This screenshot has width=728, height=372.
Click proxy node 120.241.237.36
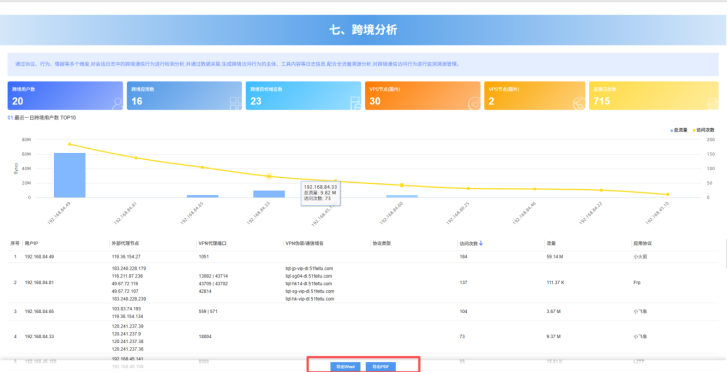tap(128, 349)
